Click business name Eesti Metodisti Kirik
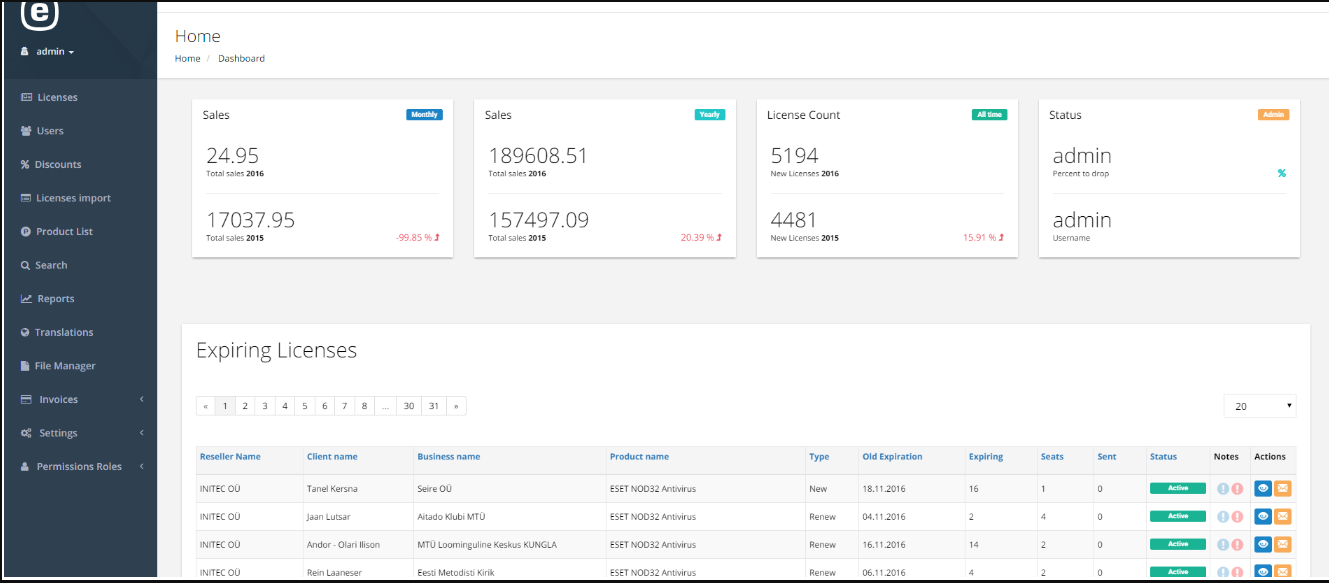Viewport: 1329px width, 583px height. (456, 573)
